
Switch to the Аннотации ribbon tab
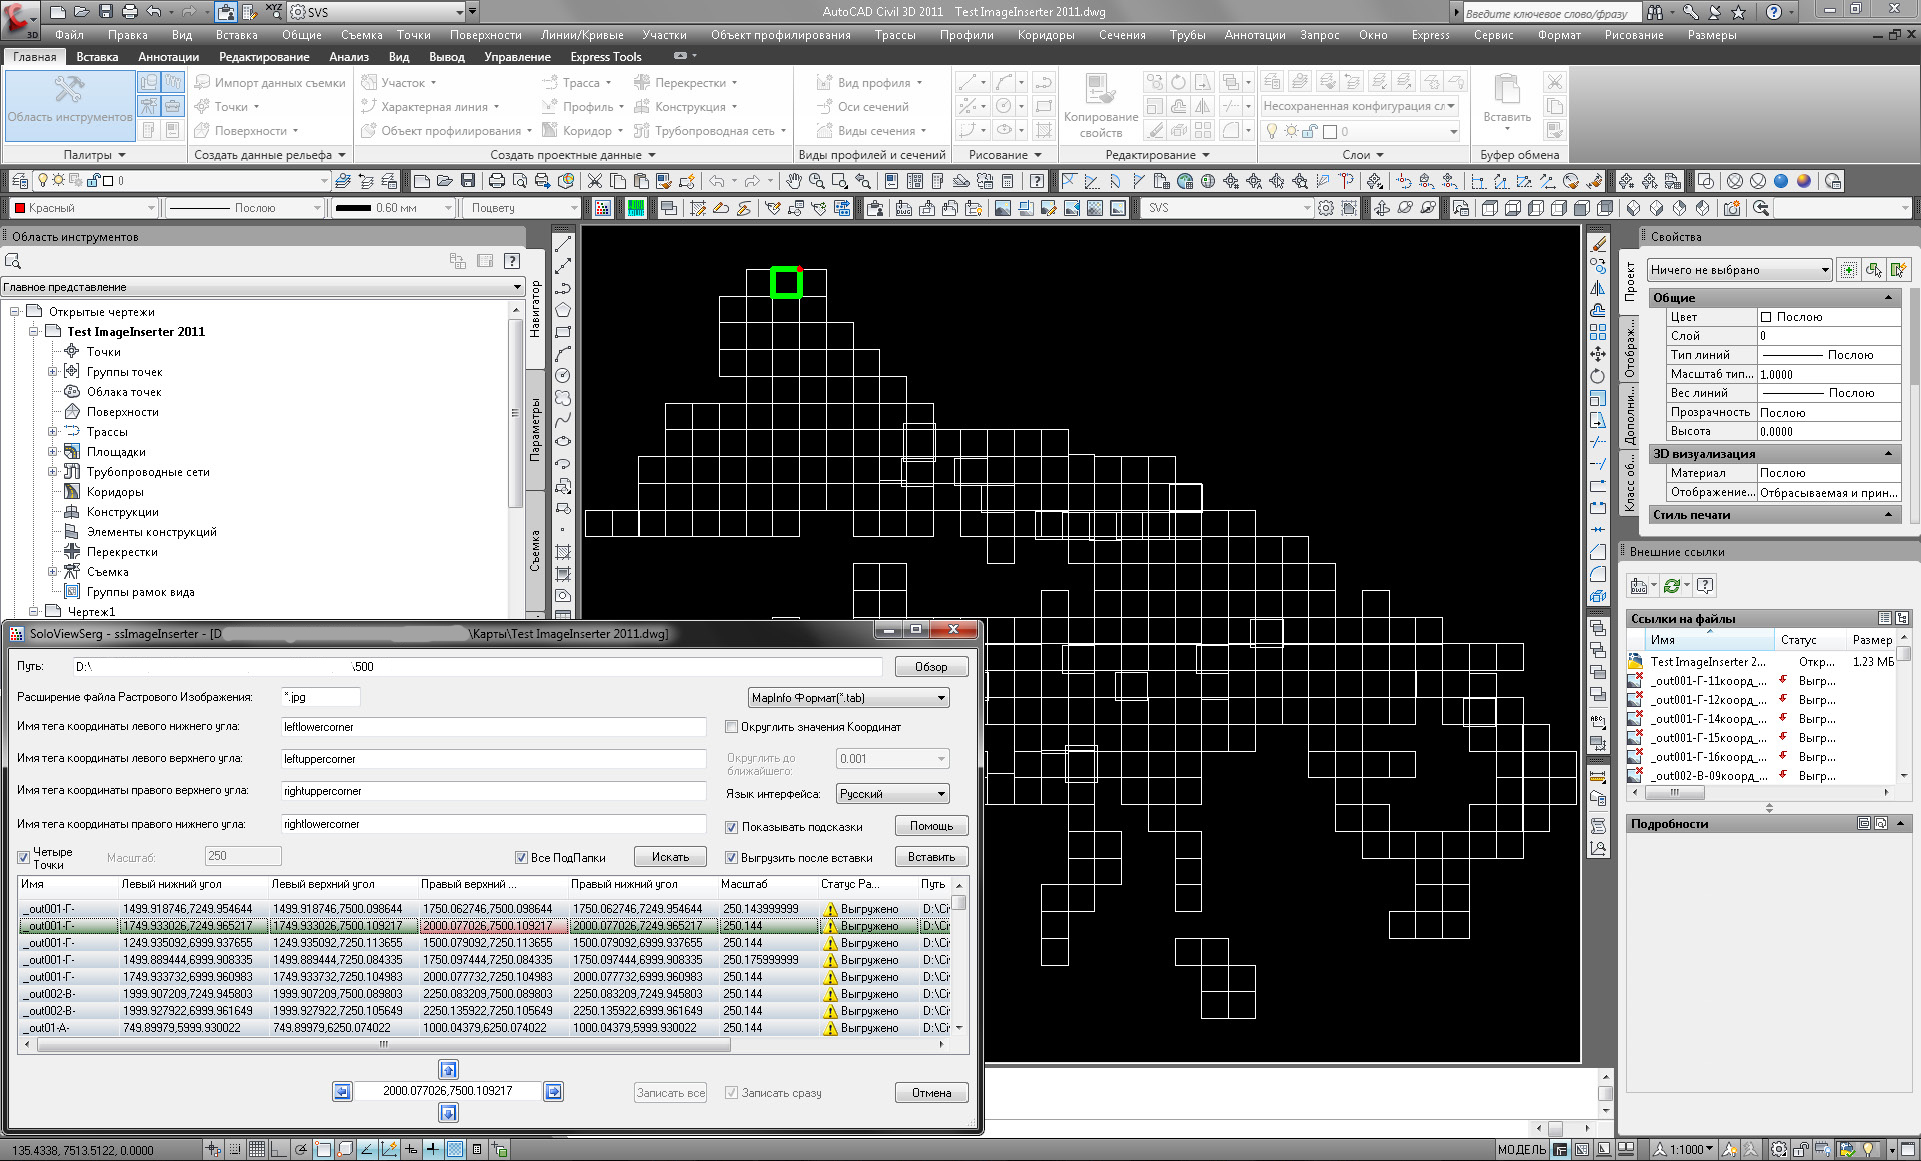pos(168,57)
